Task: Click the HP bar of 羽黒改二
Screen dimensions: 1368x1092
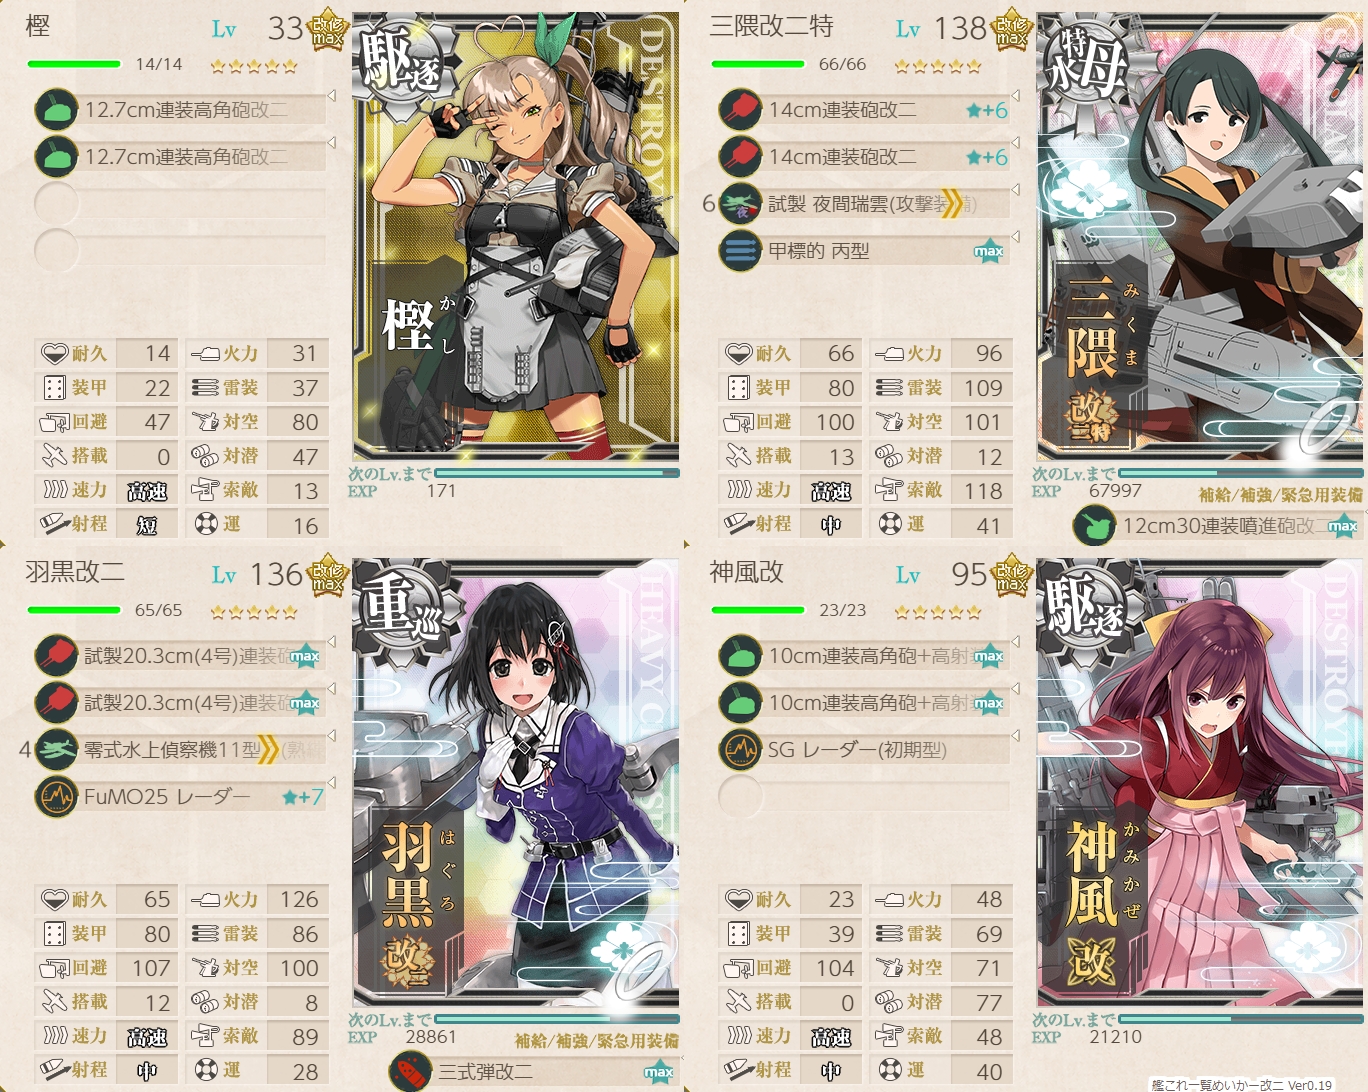Action: click(74, 610)
